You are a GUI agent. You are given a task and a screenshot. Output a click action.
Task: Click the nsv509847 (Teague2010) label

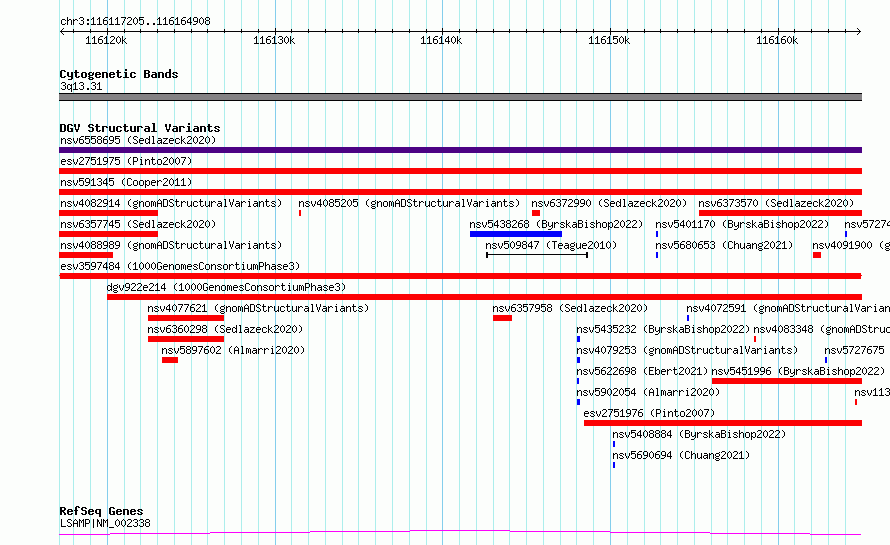pos(551,245)
